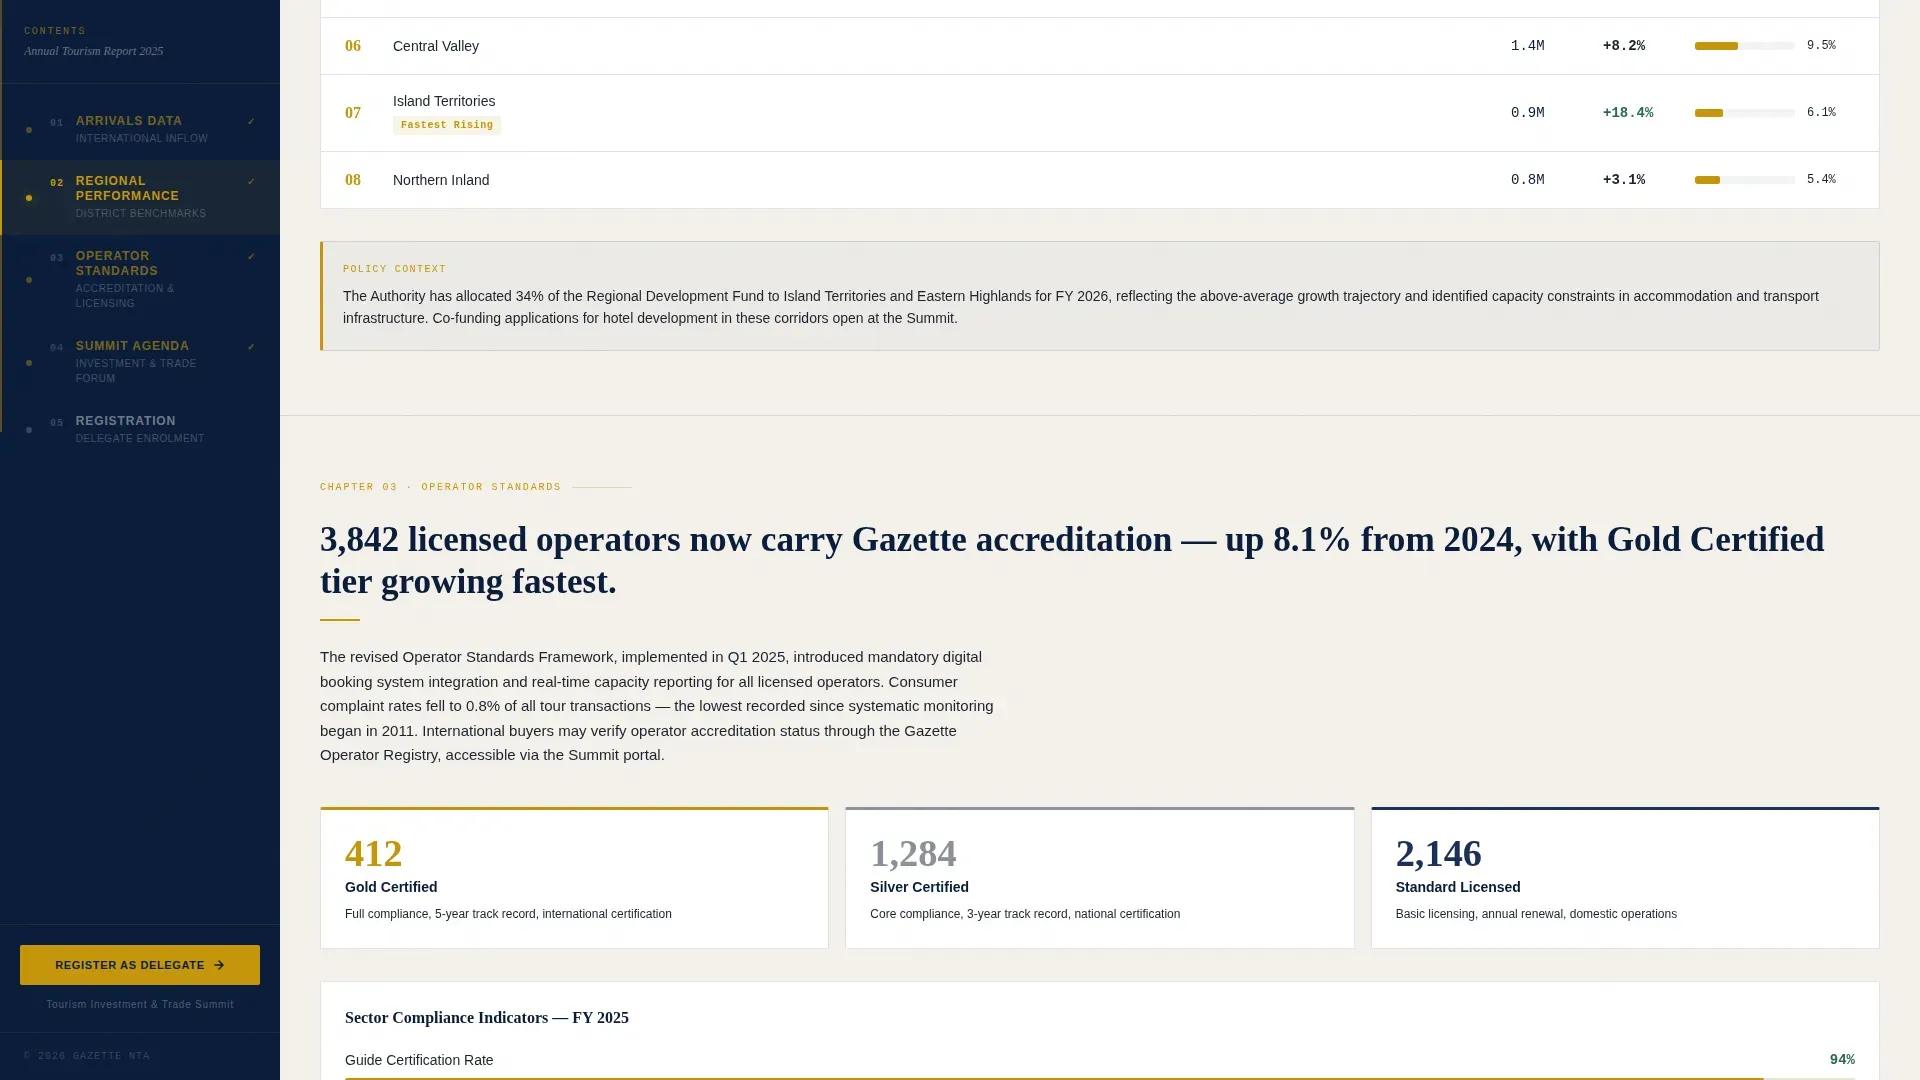Open Registration delegate enrolment section
The height and width of the screenshot is (1080, 1920).
pos(140,430)
